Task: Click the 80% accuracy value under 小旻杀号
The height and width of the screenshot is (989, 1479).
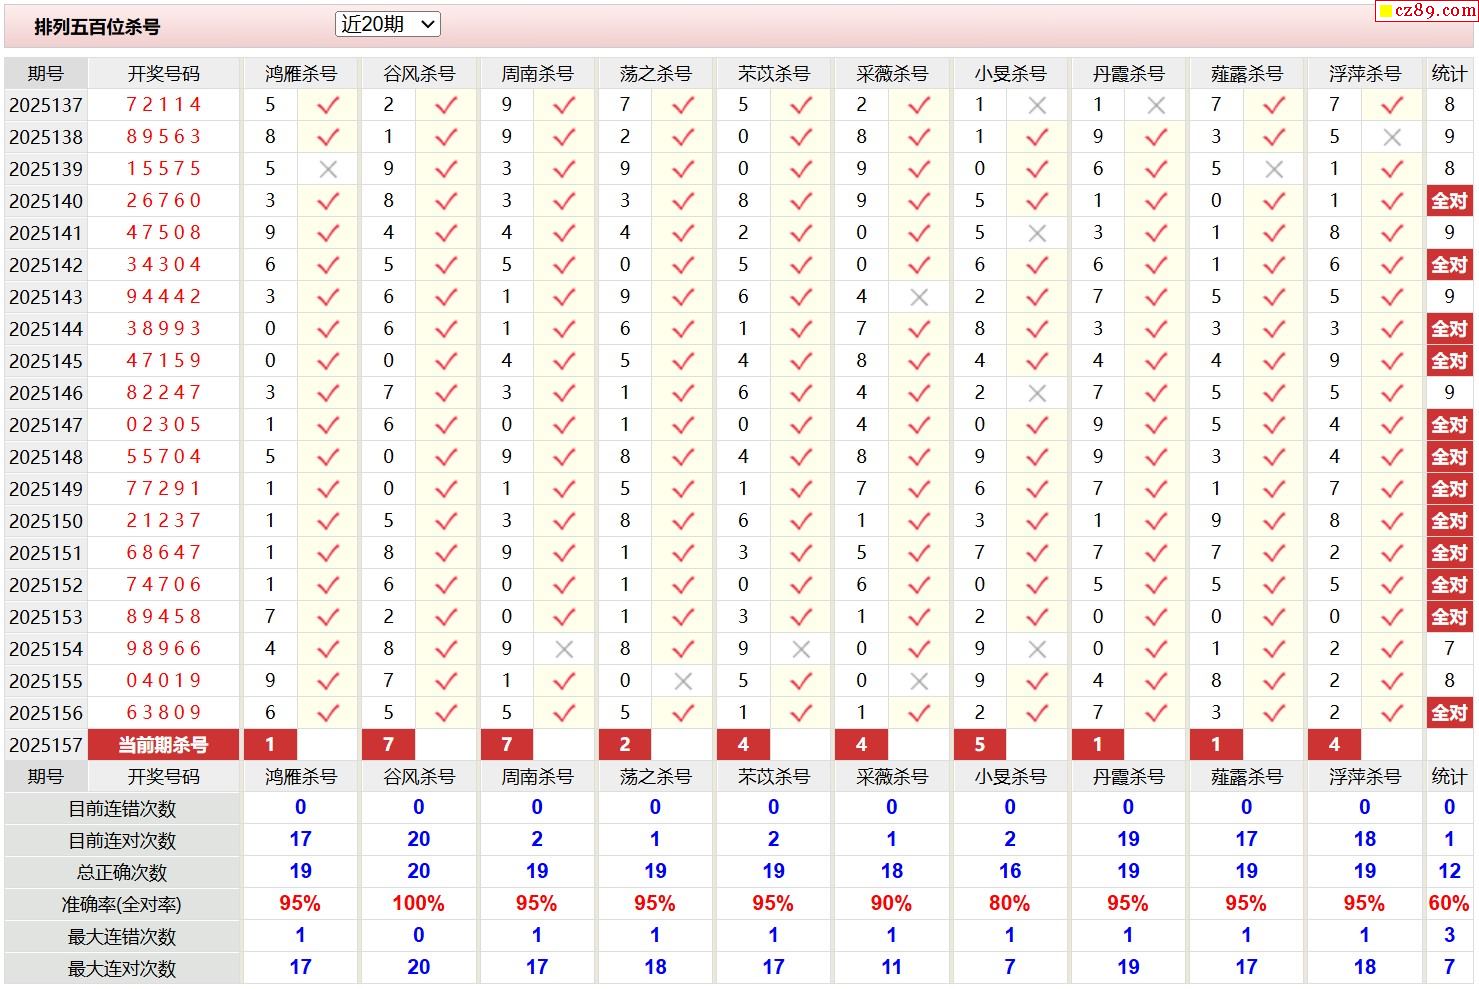Action: pos(1009,904)
